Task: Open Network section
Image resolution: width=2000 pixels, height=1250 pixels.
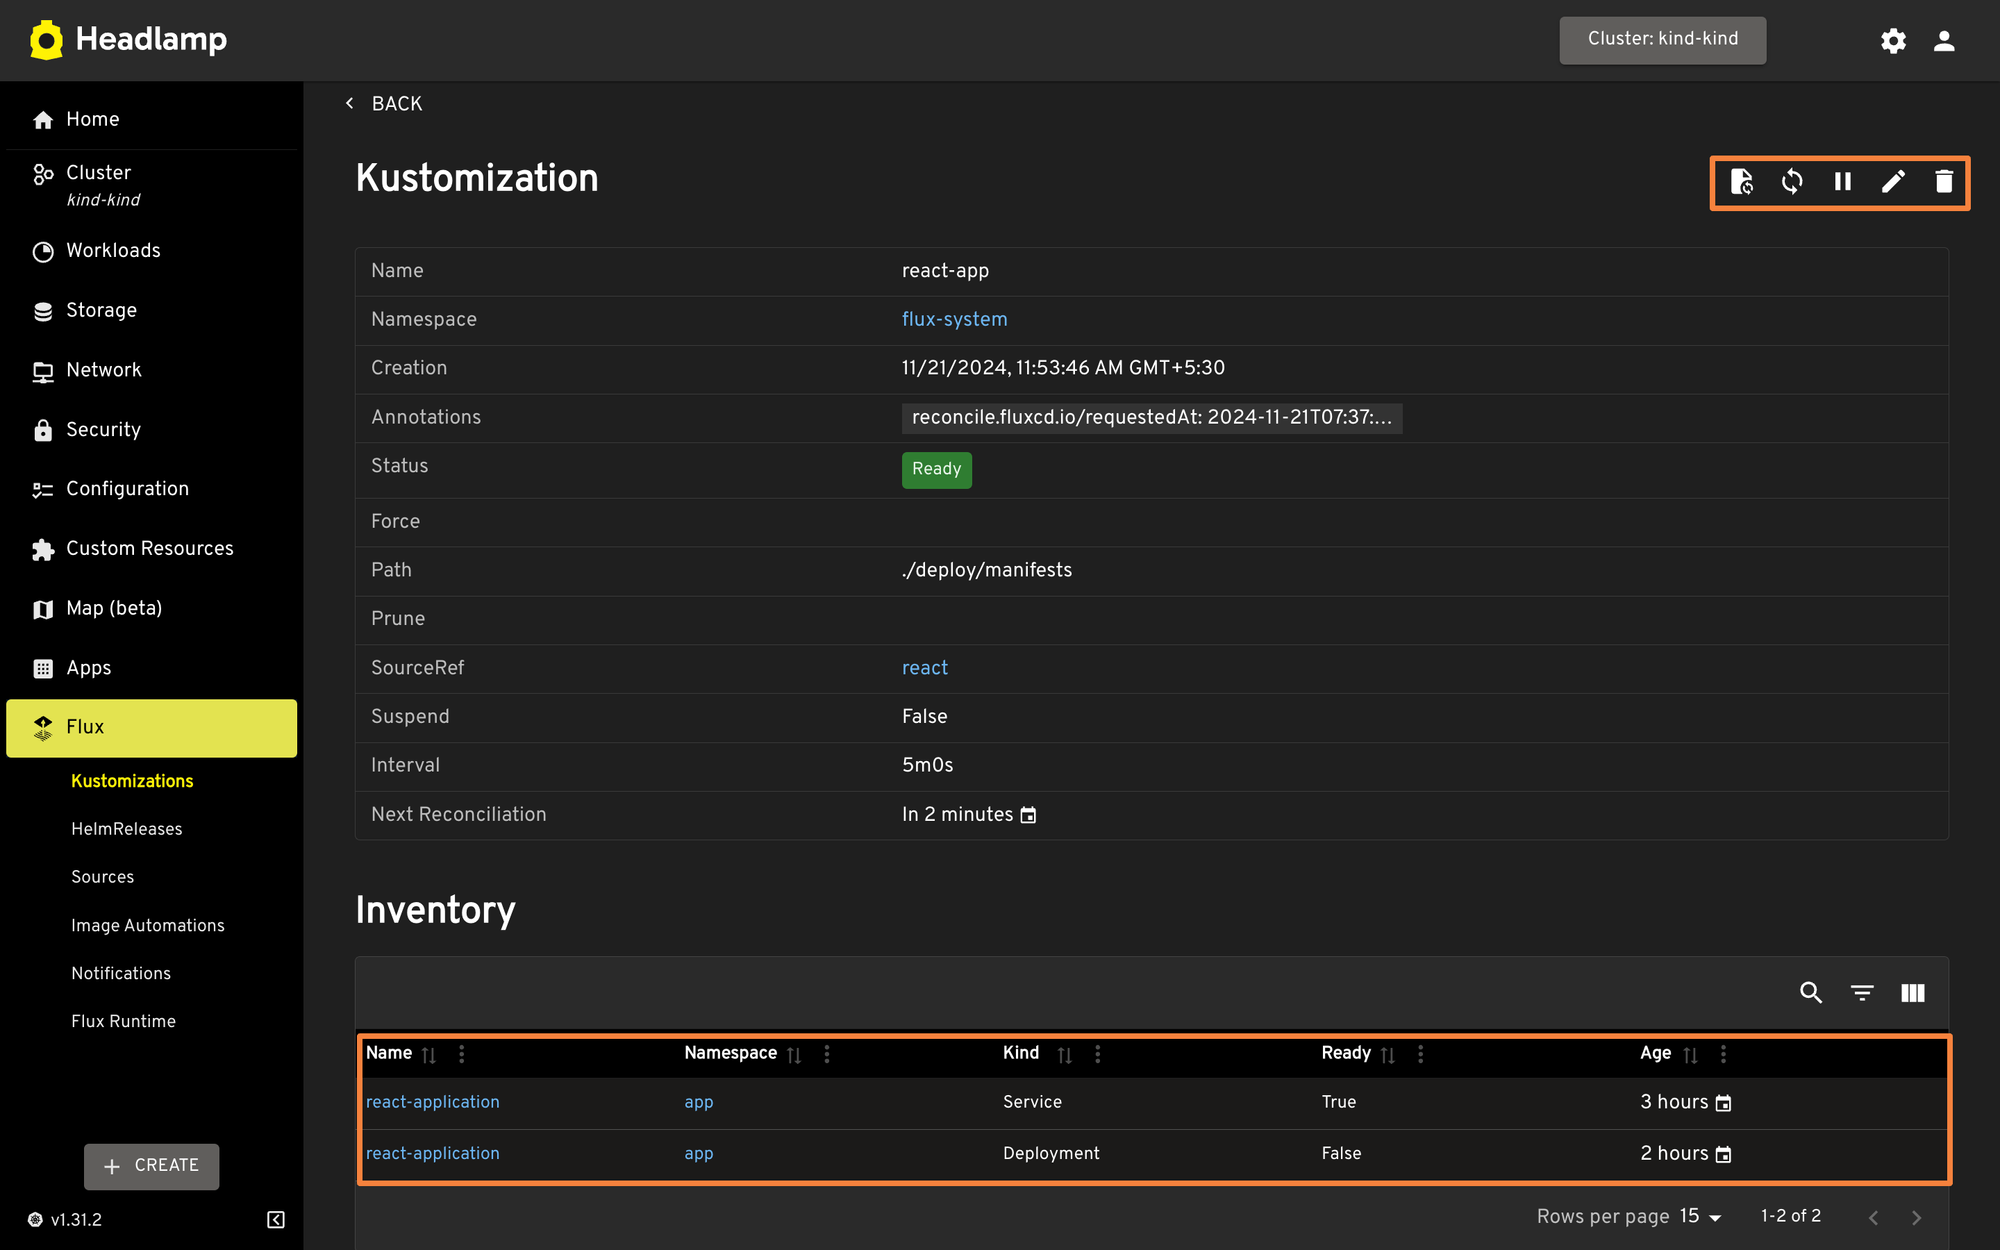Action: coord(151,370)
